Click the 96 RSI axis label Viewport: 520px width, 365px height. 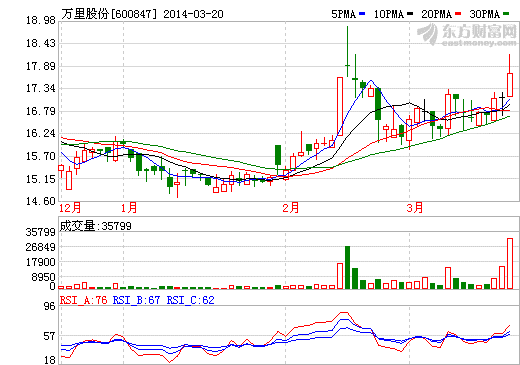click(x=50, y=306)
